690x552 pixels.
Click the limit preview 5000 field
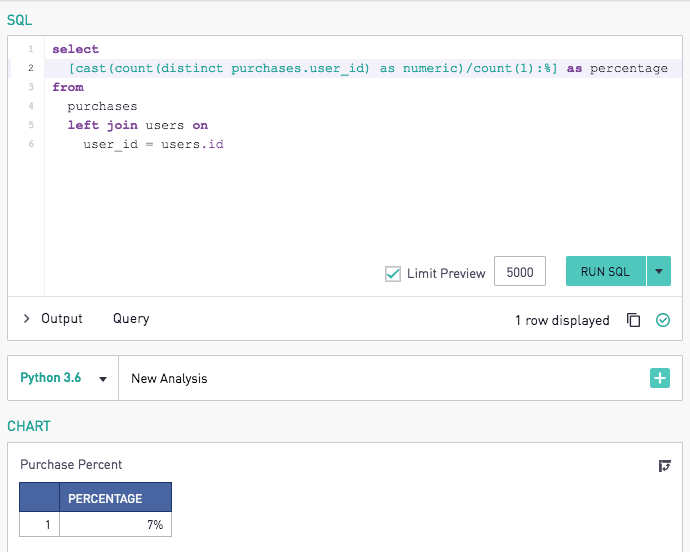point(520,271)
